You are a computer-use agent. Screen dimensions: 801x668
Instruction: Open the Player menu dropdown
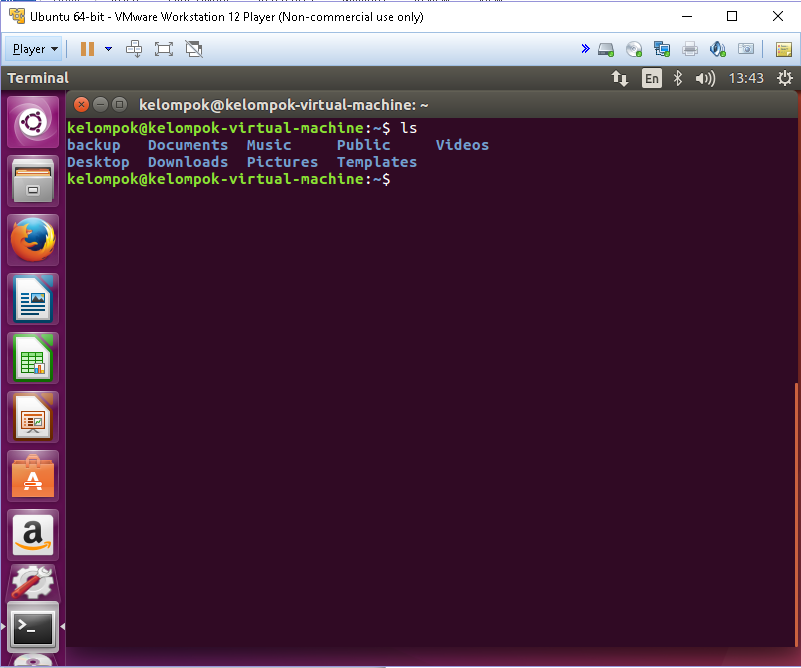[x=34, y=49]
